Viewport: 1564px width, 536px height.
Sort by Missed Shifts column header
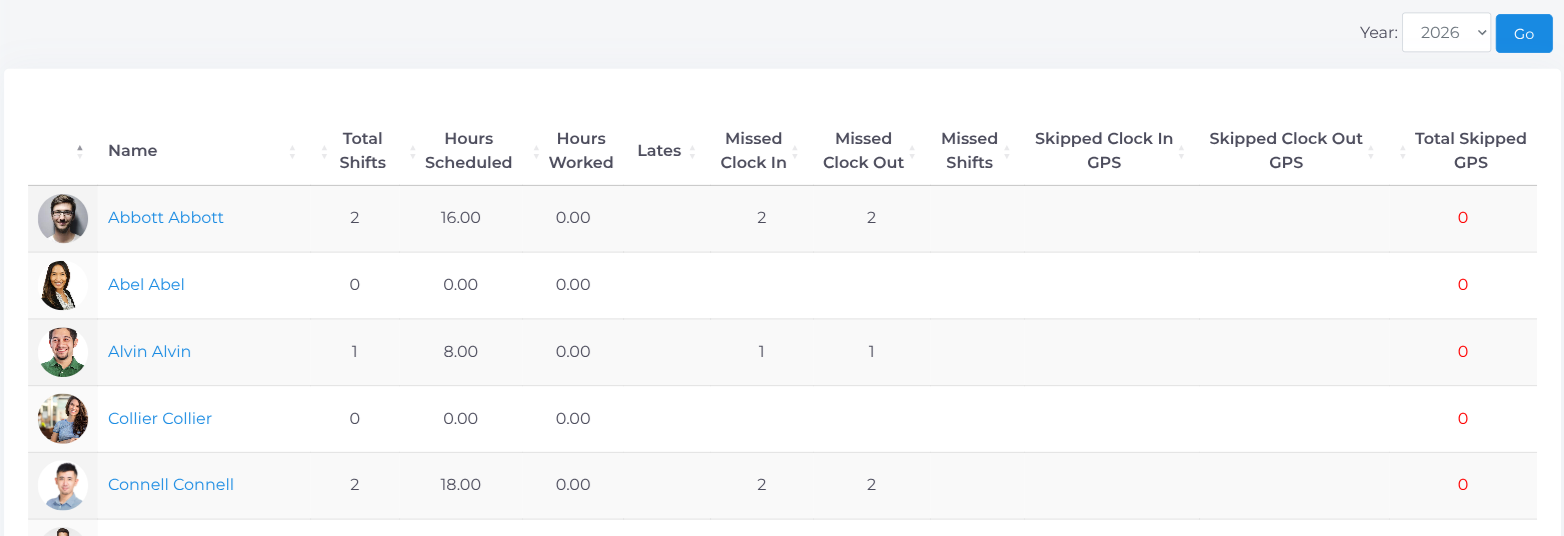(x=969, y=150)
